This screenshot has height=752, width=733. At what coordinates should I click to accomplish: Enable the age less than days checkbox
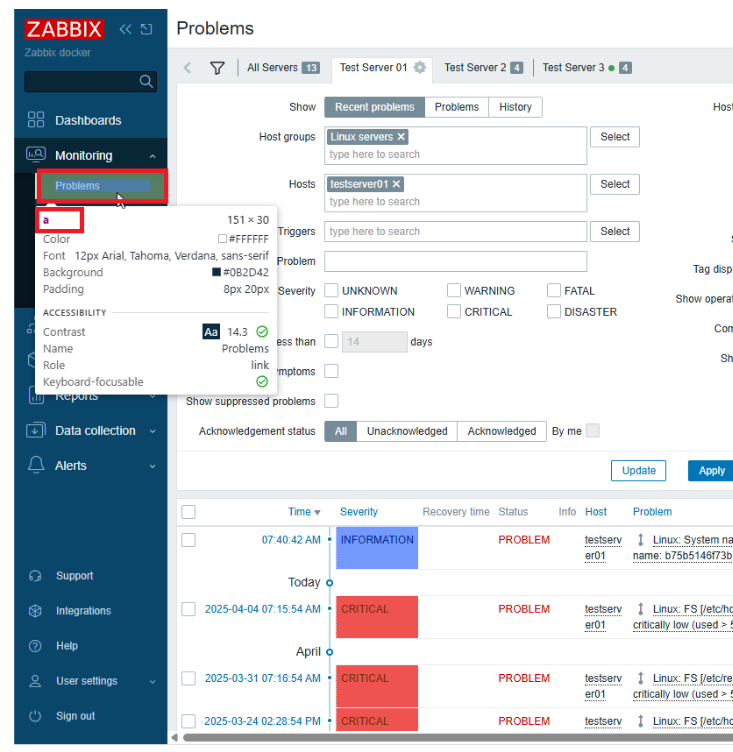[331, 341]
